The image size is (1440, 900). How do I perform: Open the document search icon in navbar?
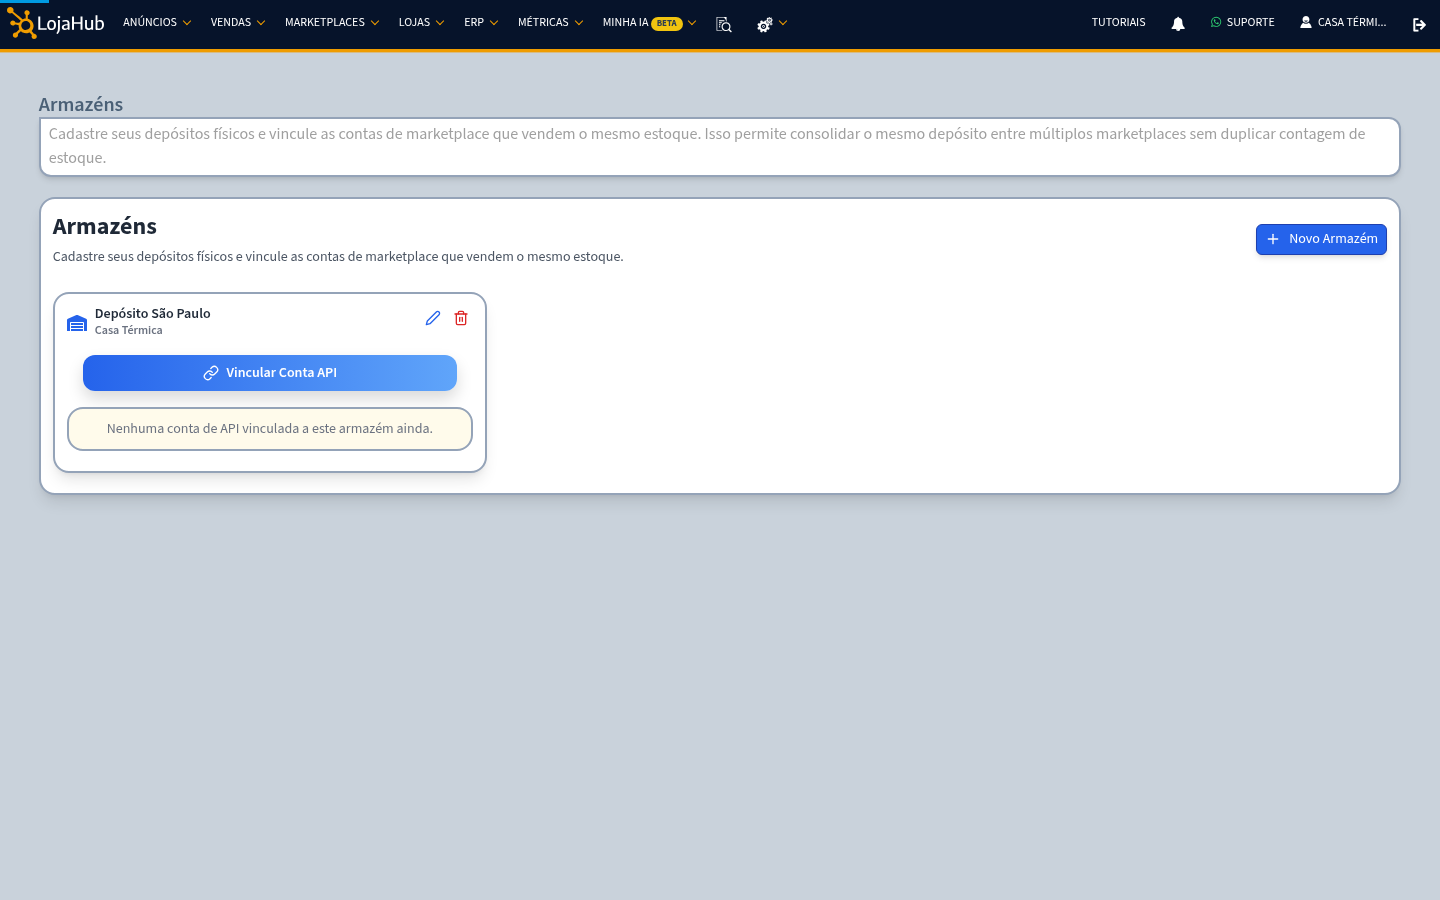pyautogui.click(x=724, y=24)
